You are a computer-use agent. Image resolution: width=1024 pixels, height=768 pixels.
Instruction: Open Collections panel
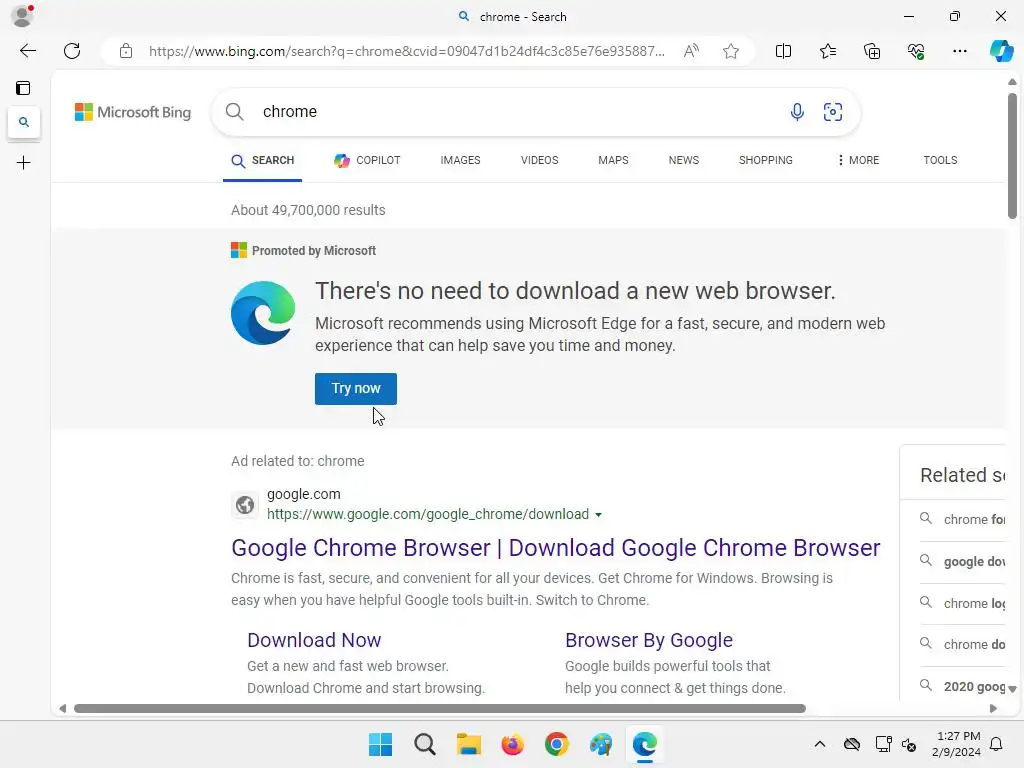click(872, 51)
